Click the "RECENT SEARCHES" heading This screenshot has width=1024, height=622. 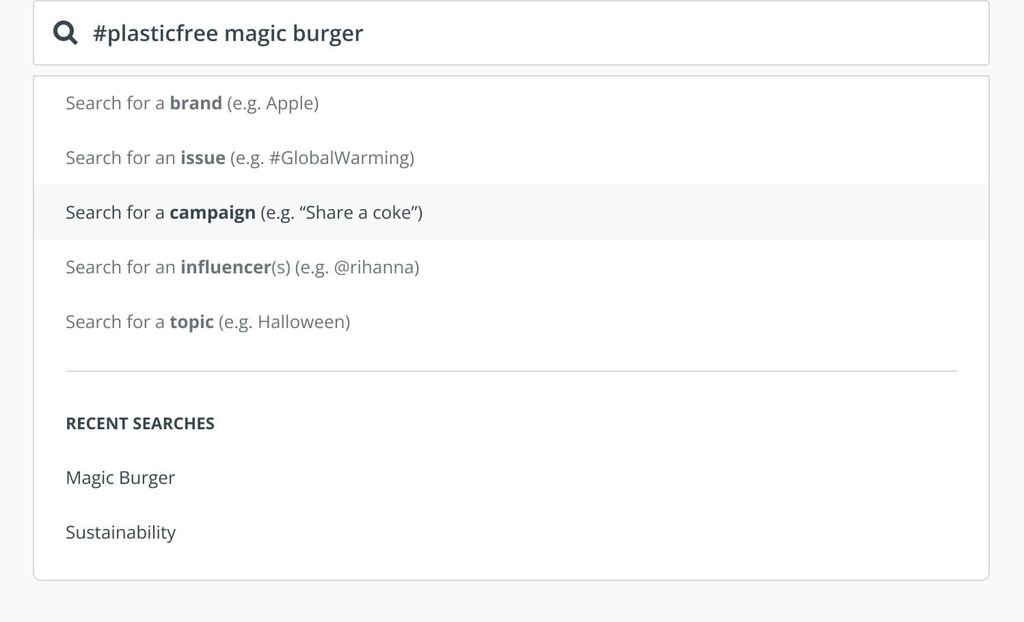point(140,424)
